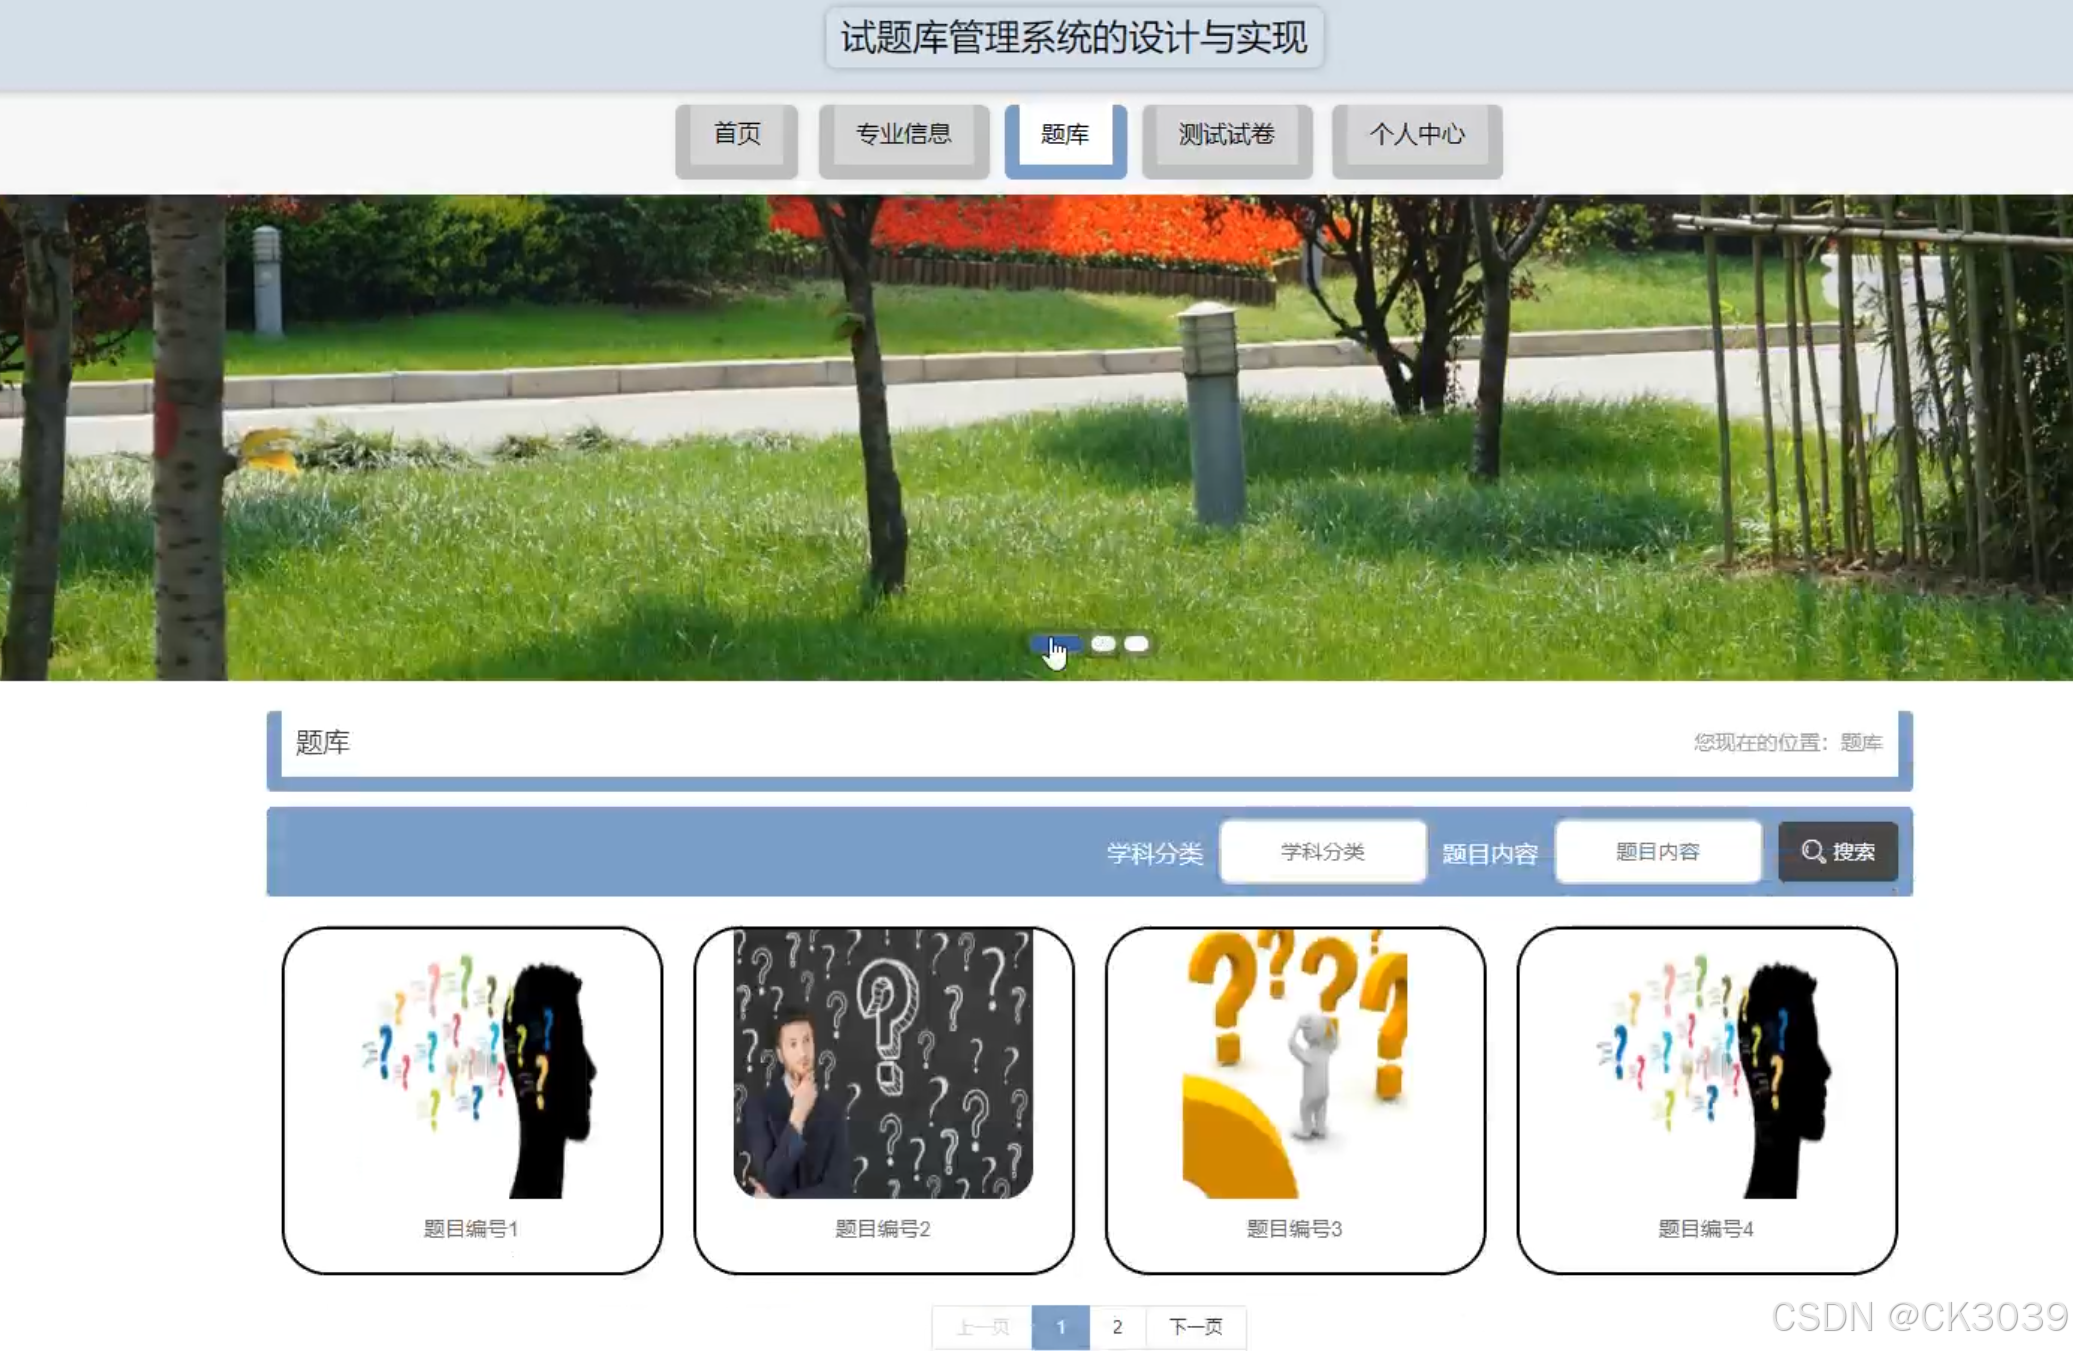Open the 个人中心 tab

(x=1416, y=134)
